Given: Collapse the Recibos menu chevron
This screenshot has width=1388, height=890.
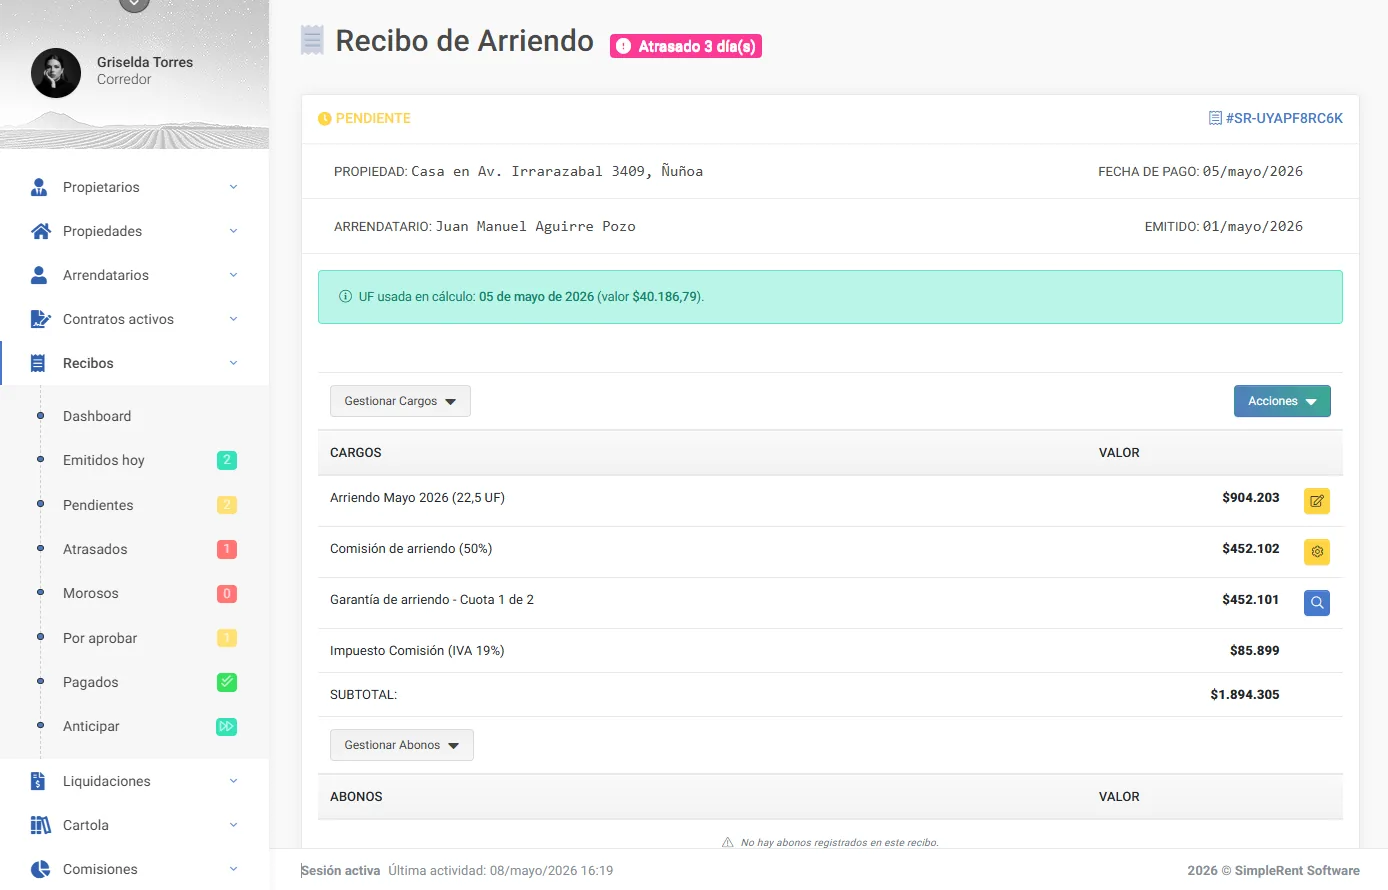Looking at the screenshot, I should [x=233, y=363].
